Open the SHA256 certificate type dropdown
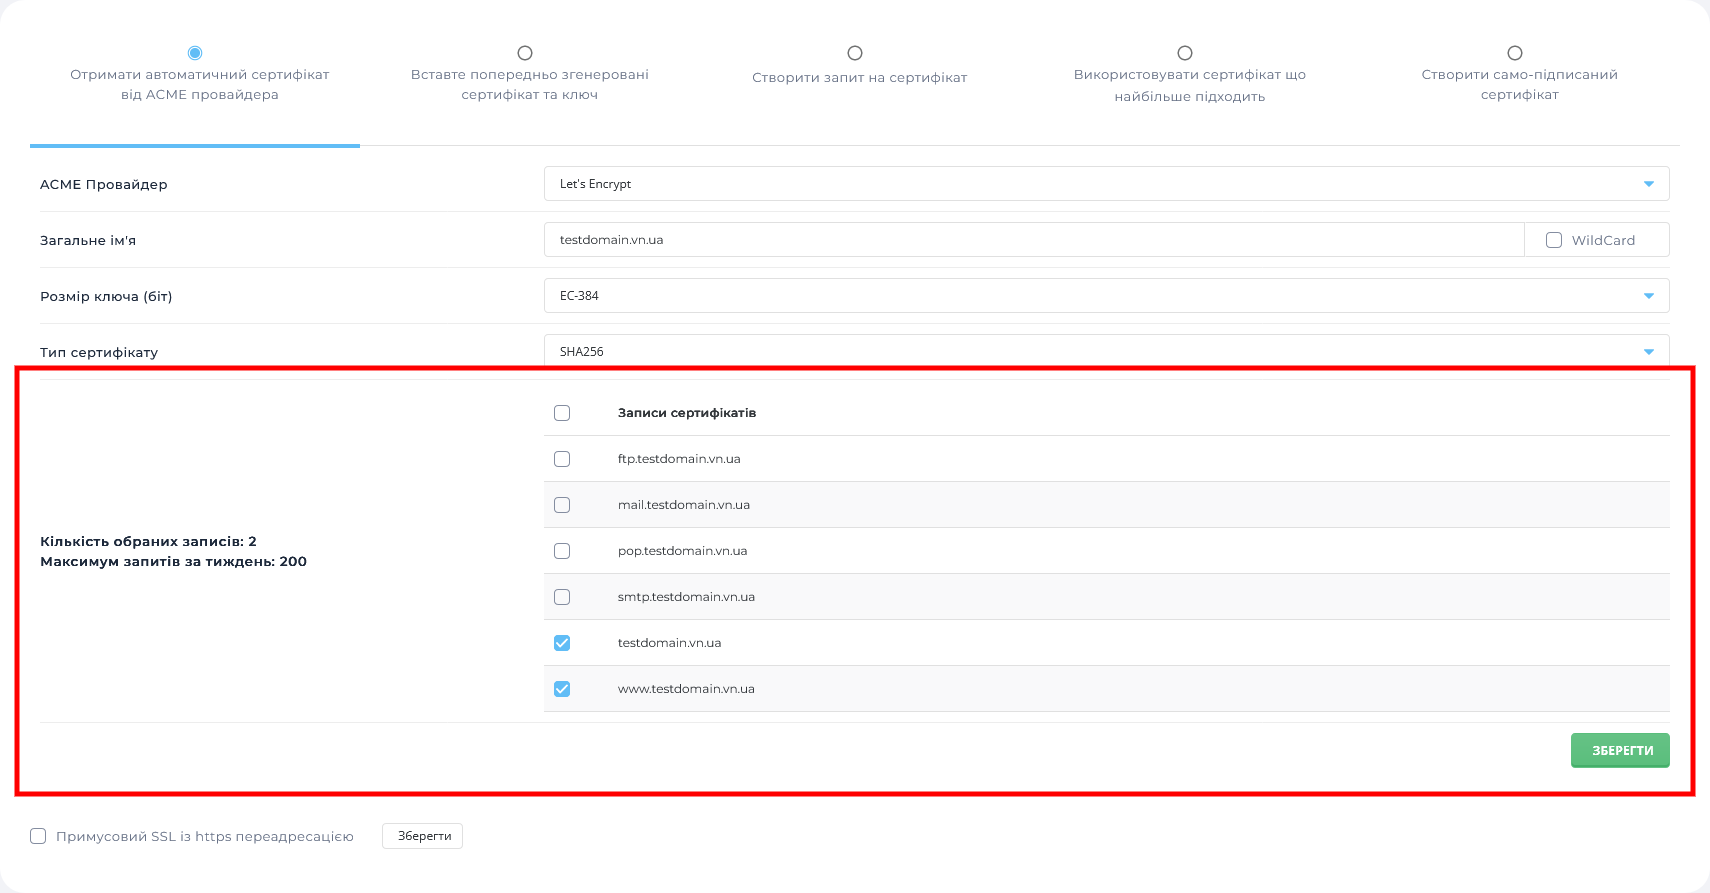Viewport: 1710px width, 893px height. [x=1106, y=352]
